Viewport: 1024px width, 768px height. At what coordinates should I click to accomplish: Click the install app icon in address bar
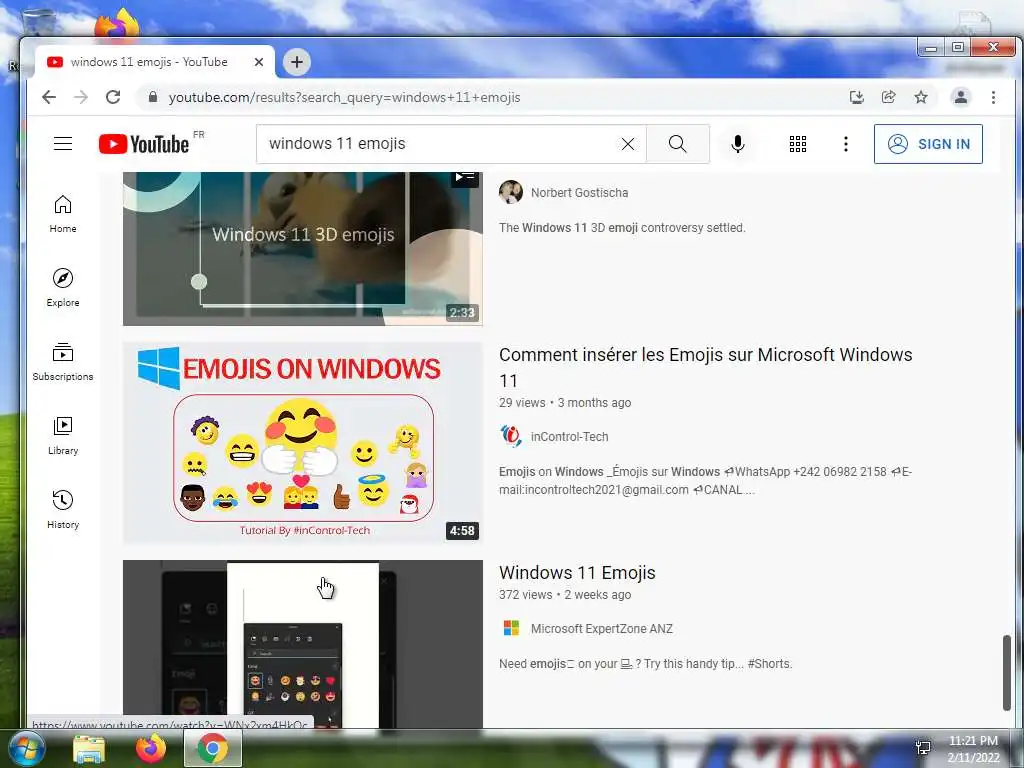[x=857, y=97]
